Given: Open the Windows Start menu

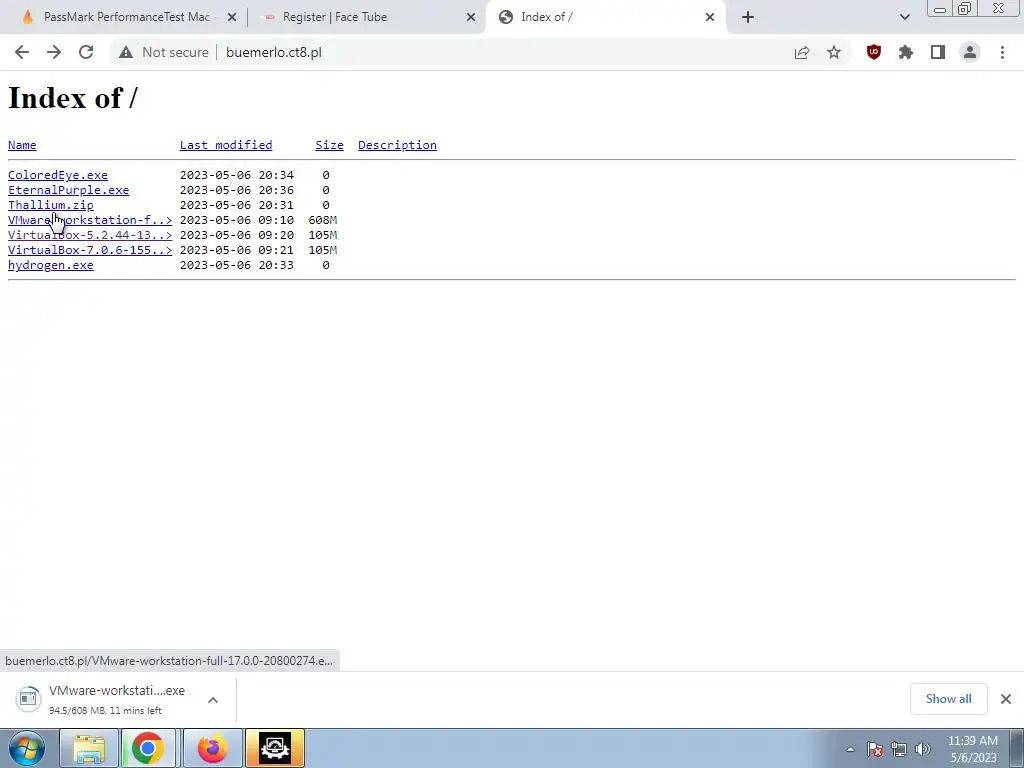Looking at the screenshot, I should (27, 748).
